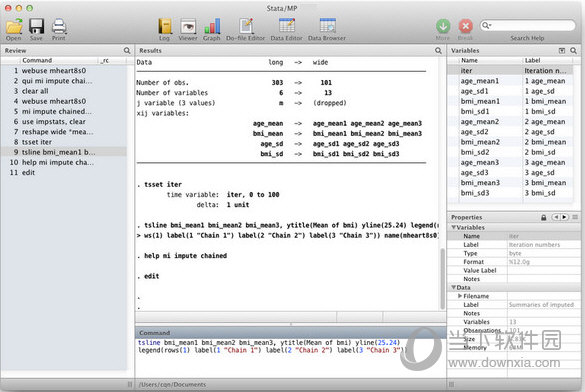Viewport: 585px width, 392px height.
Task: Select the bmi_mean3 variable
Action: (511, 183)
